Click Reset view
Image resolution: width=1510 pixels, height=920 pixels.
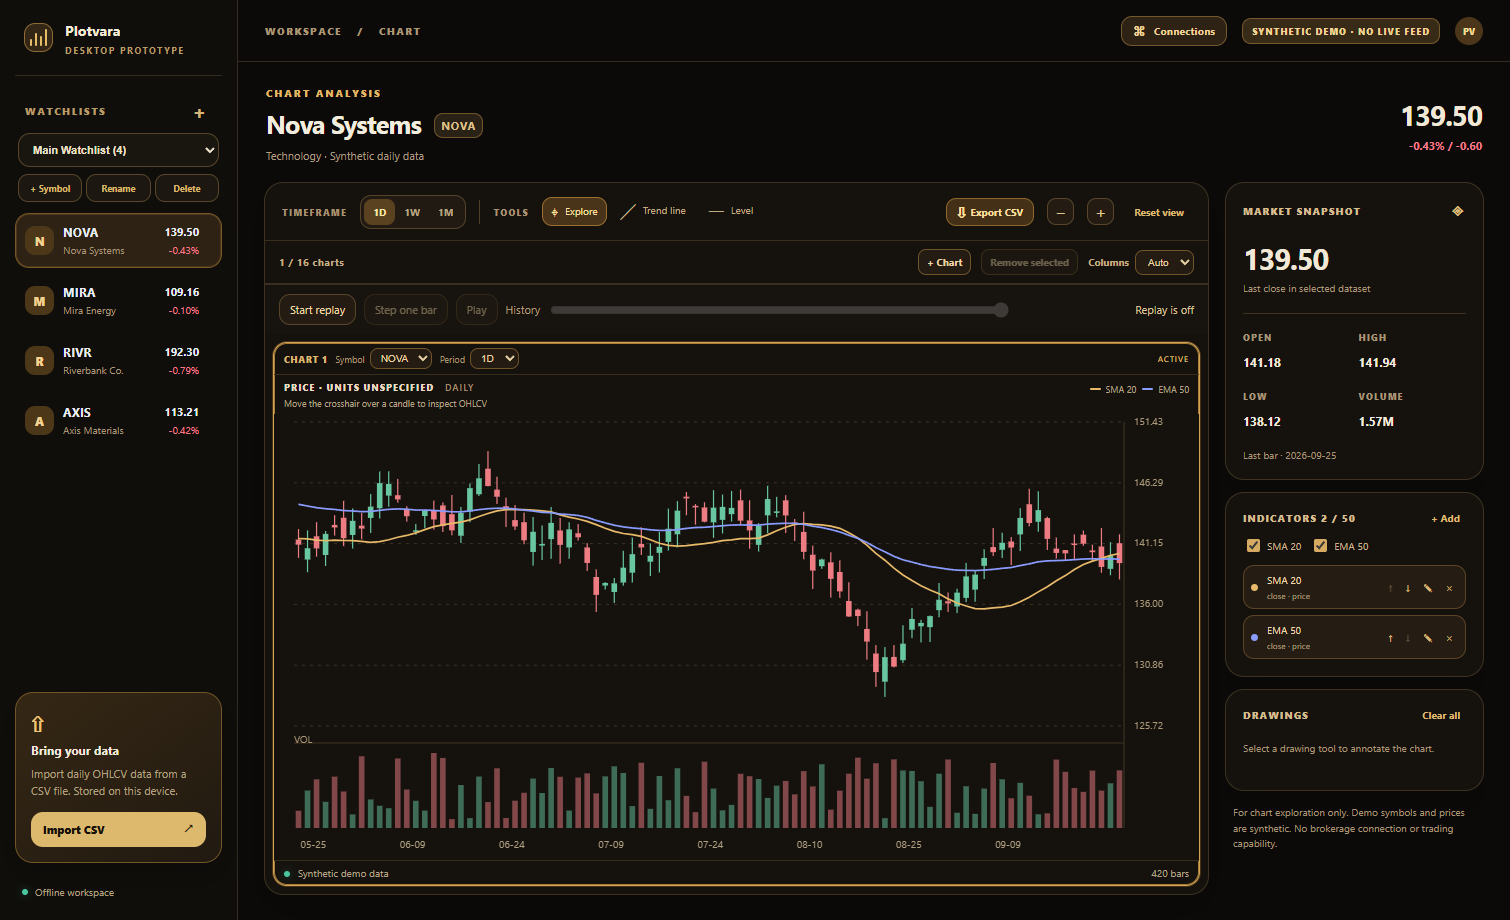1159,212
